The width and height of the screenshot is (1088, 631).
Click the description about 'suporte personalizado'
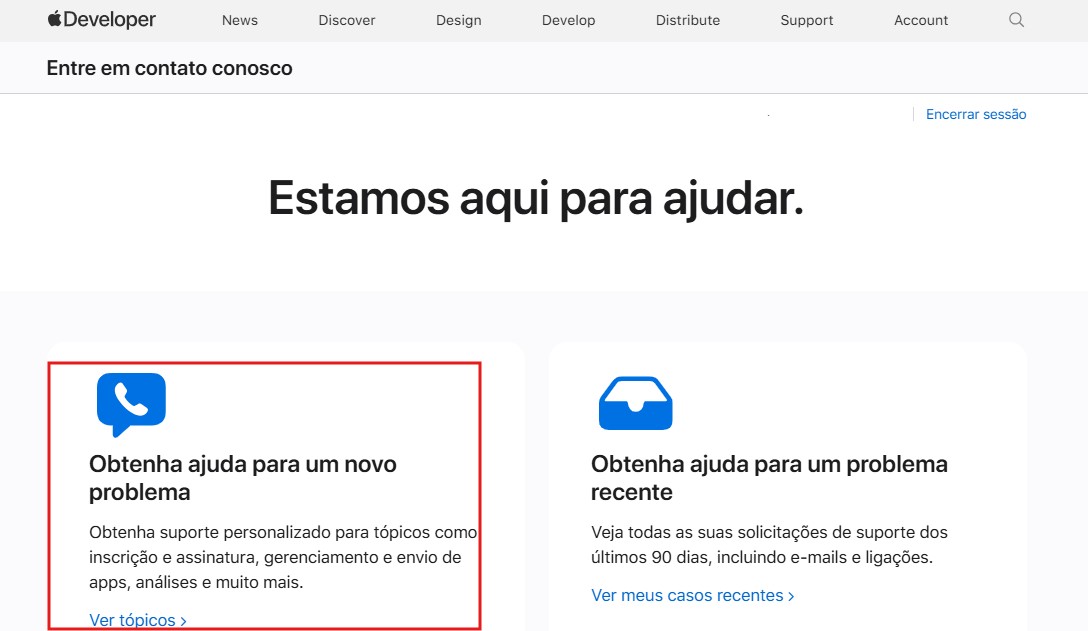click(x=282, y=557)
